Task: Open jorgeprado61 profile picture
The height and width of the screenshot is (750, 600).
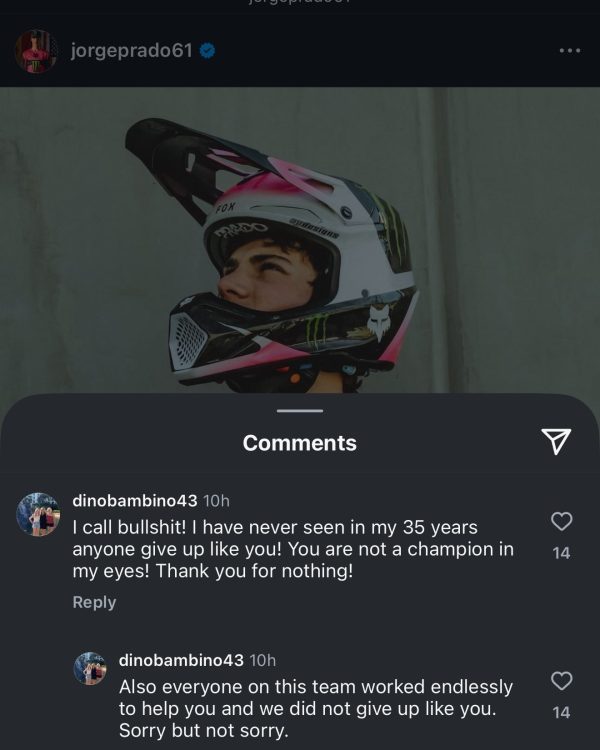Action: [36, 50]
